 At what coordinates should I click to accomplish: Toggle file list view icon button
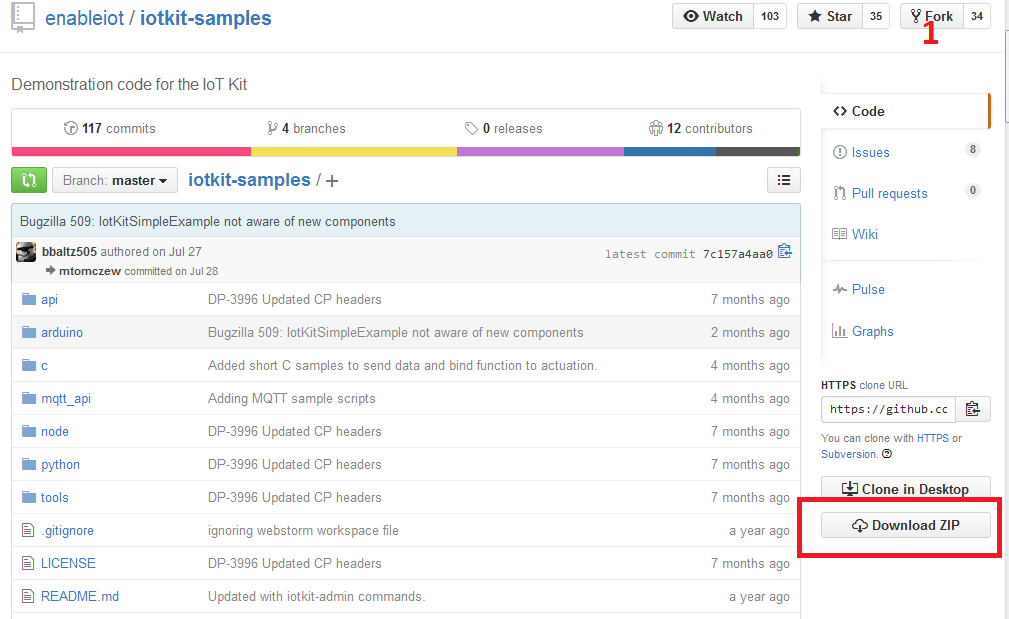[x=784, y=180]
